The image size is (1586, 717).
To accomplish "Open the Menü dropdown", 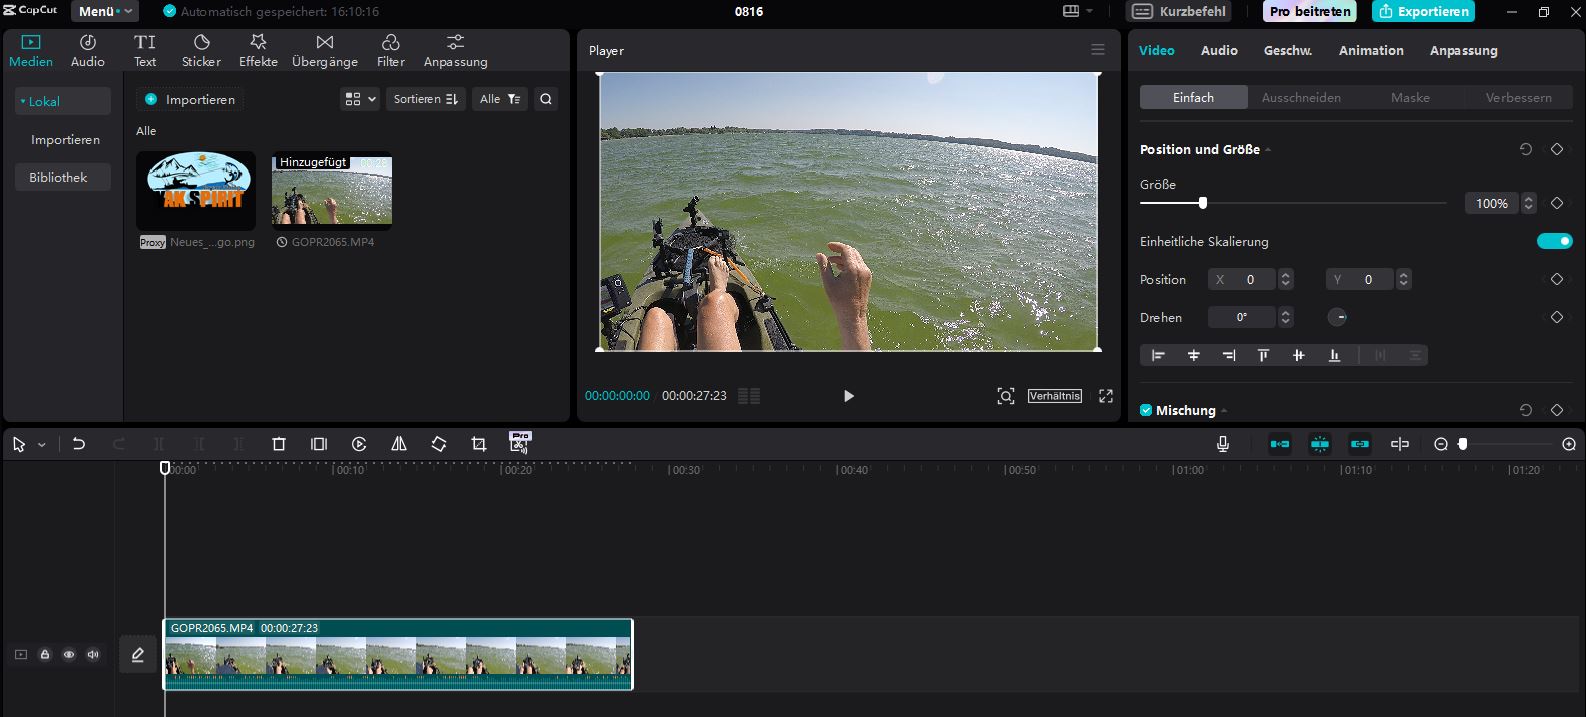I will click(x=104, y=12).
